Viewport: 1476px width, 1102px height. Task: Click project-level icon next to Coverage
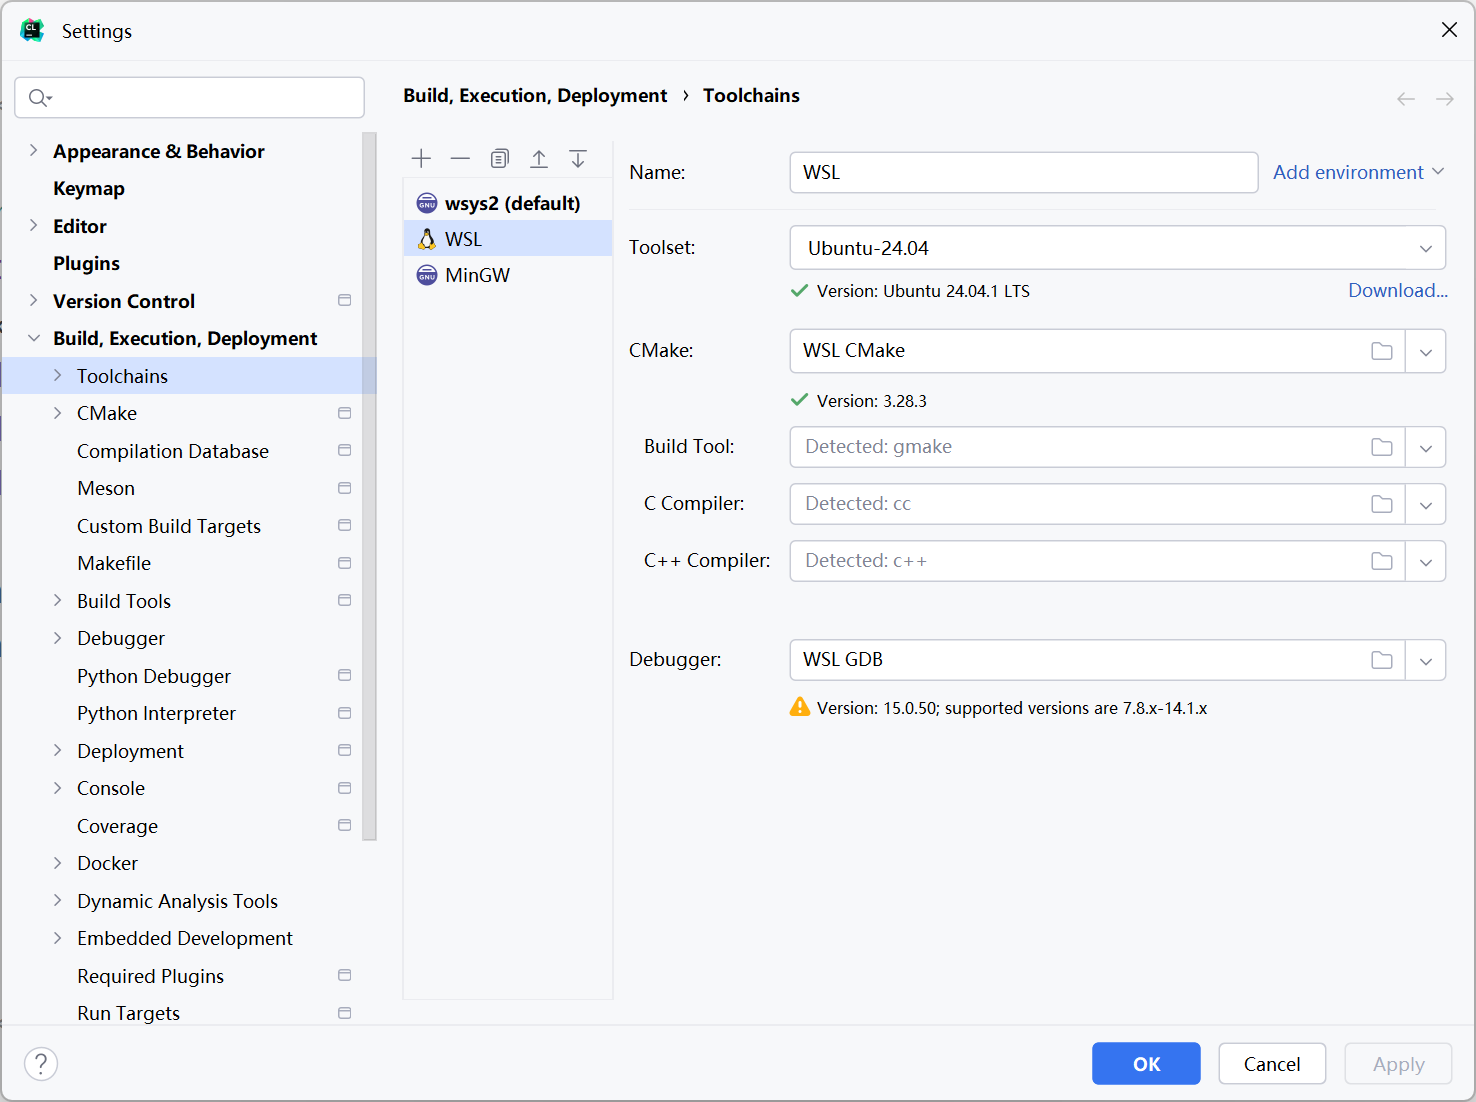pyautogui.click(x=345, y=825)
